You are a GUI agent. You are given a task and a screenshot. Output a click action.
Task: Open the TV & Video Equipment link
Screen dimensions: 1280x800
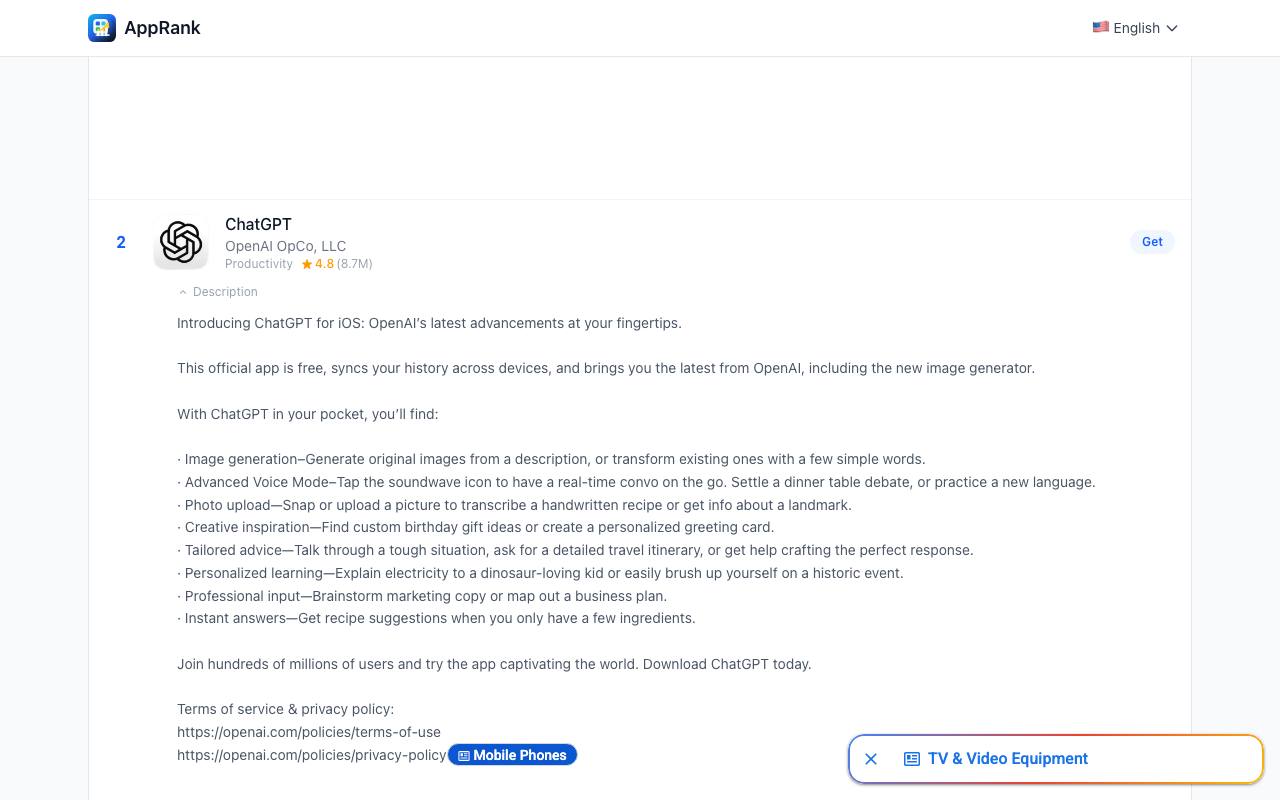coord(1007,759)
